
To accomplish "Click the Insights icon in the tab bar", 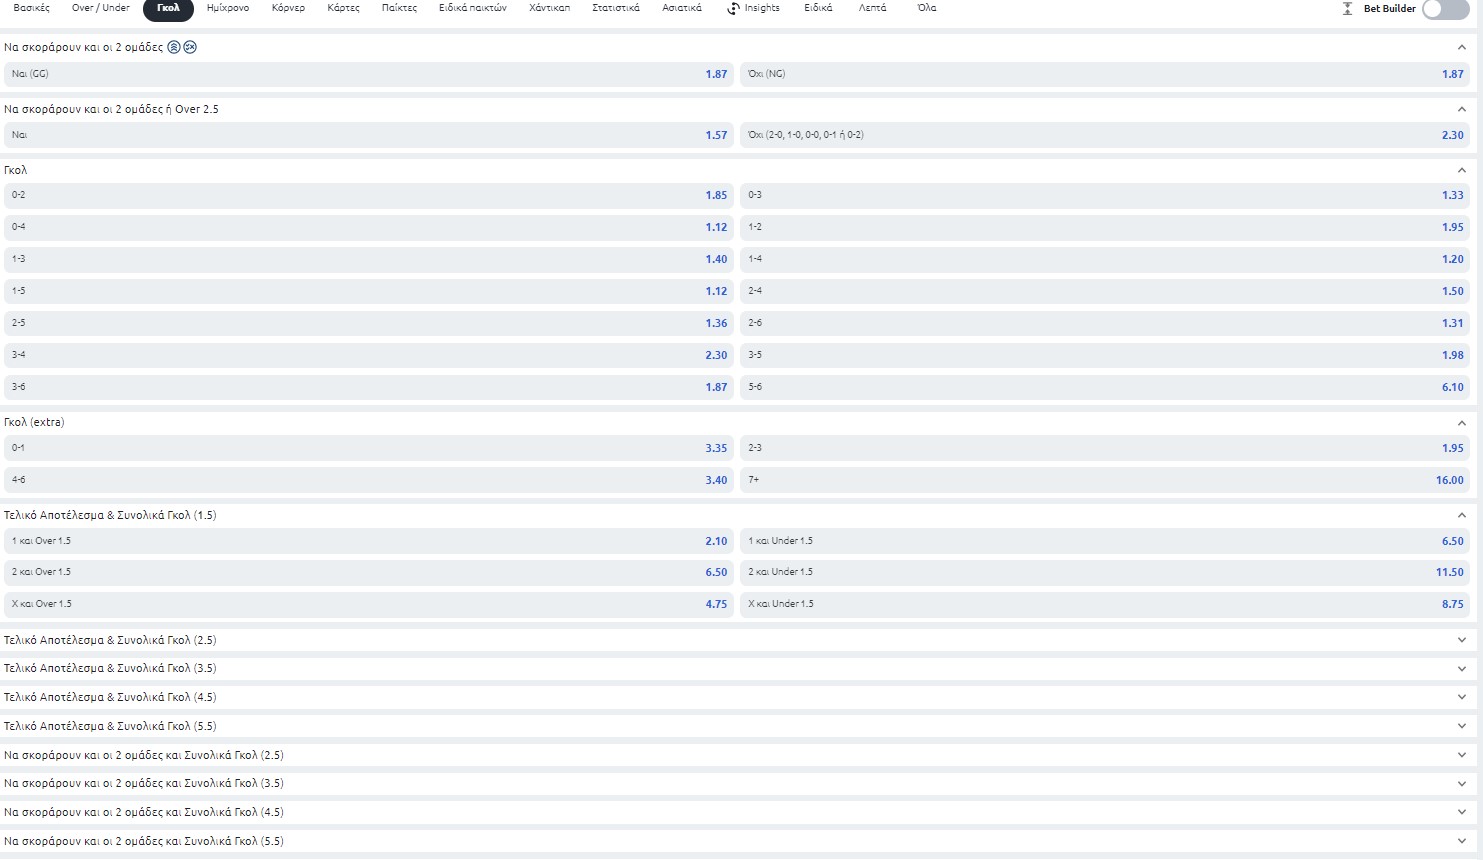I will coord(733,8).
